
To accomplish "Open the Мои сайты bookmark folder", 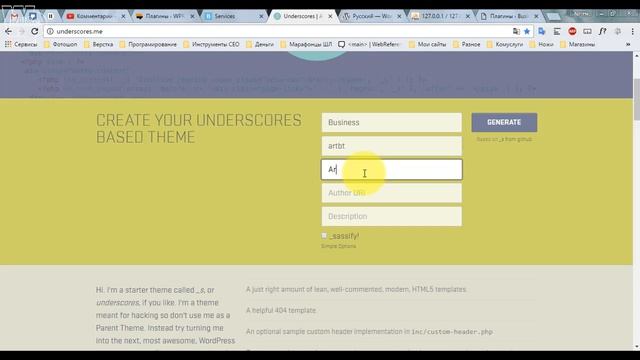I will tap(427, 44).
